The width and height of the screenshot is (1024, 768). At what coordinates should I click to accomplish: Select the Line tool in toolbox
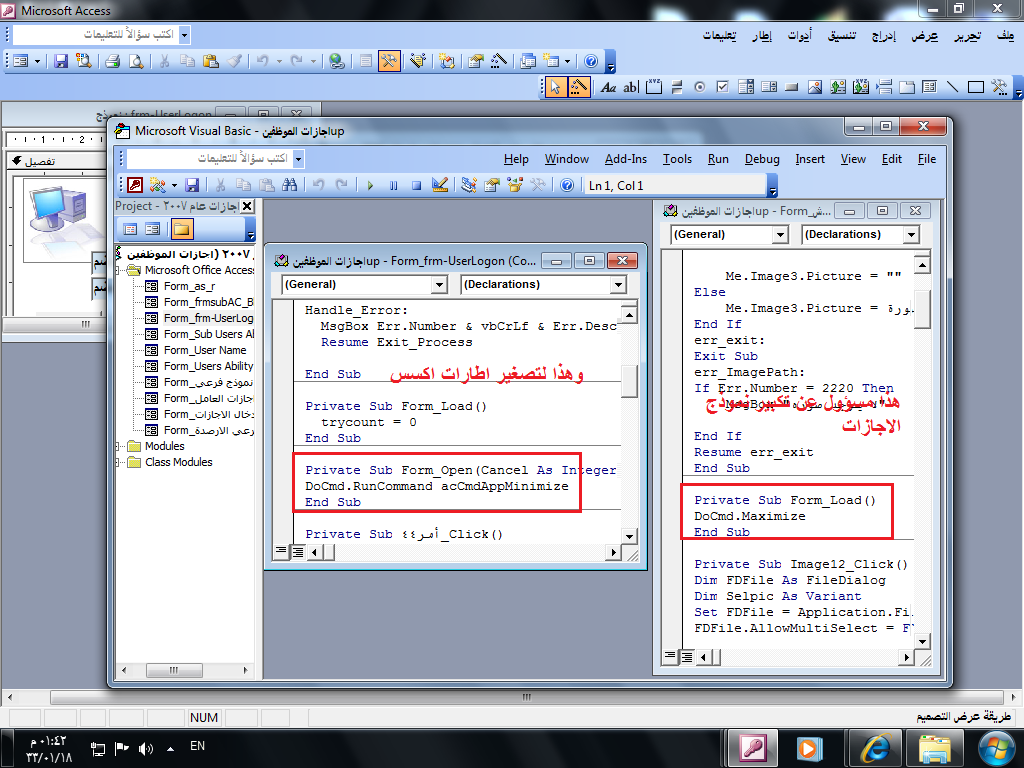[x=953, y=87]
